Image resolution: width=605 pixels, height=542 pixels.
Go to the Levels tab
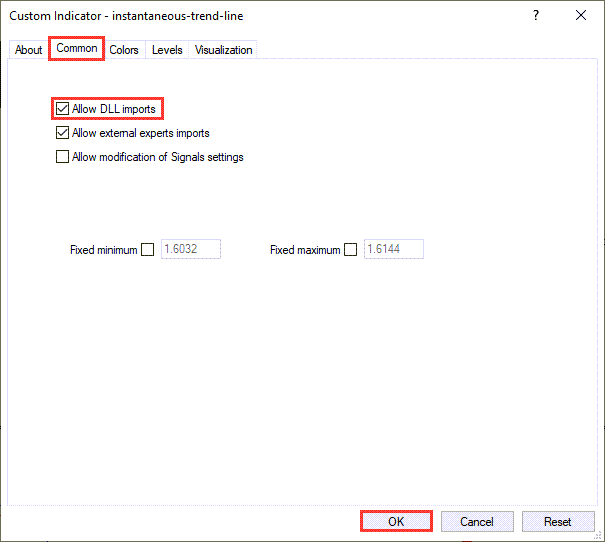[167, 50]
